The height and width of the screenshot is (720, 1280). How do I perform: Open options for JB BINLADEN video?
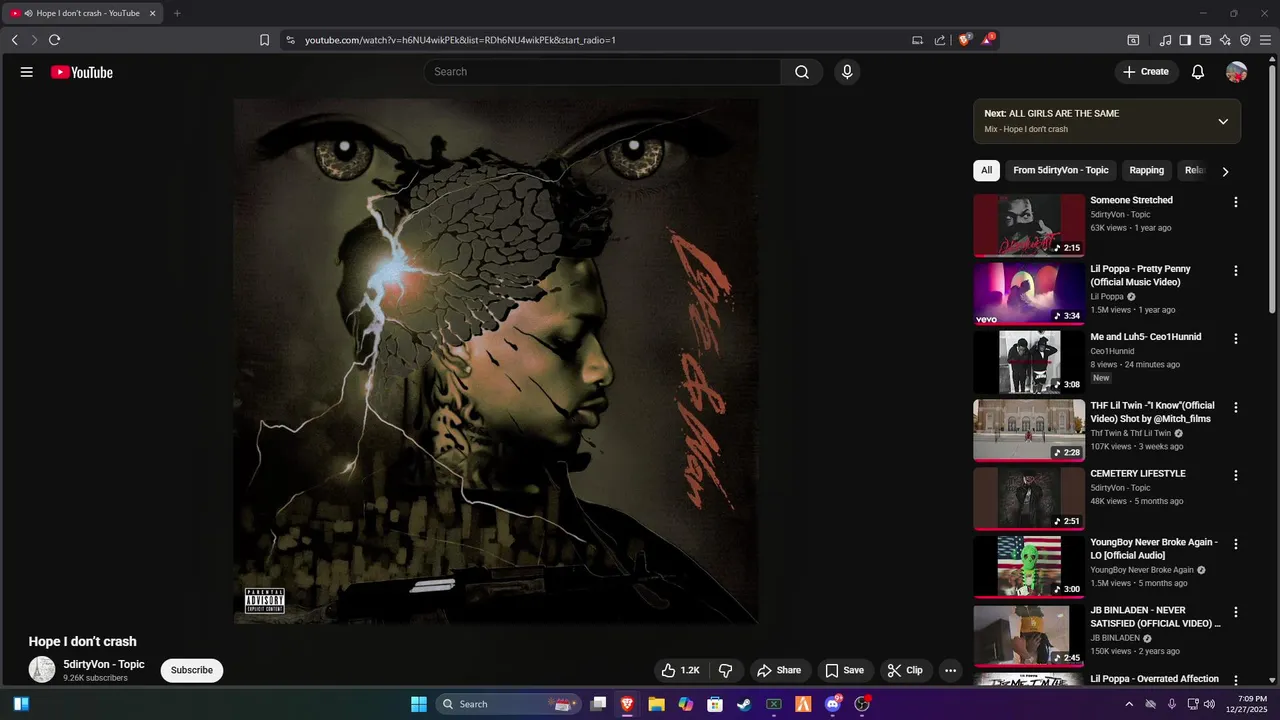[x=1235, y=612]
